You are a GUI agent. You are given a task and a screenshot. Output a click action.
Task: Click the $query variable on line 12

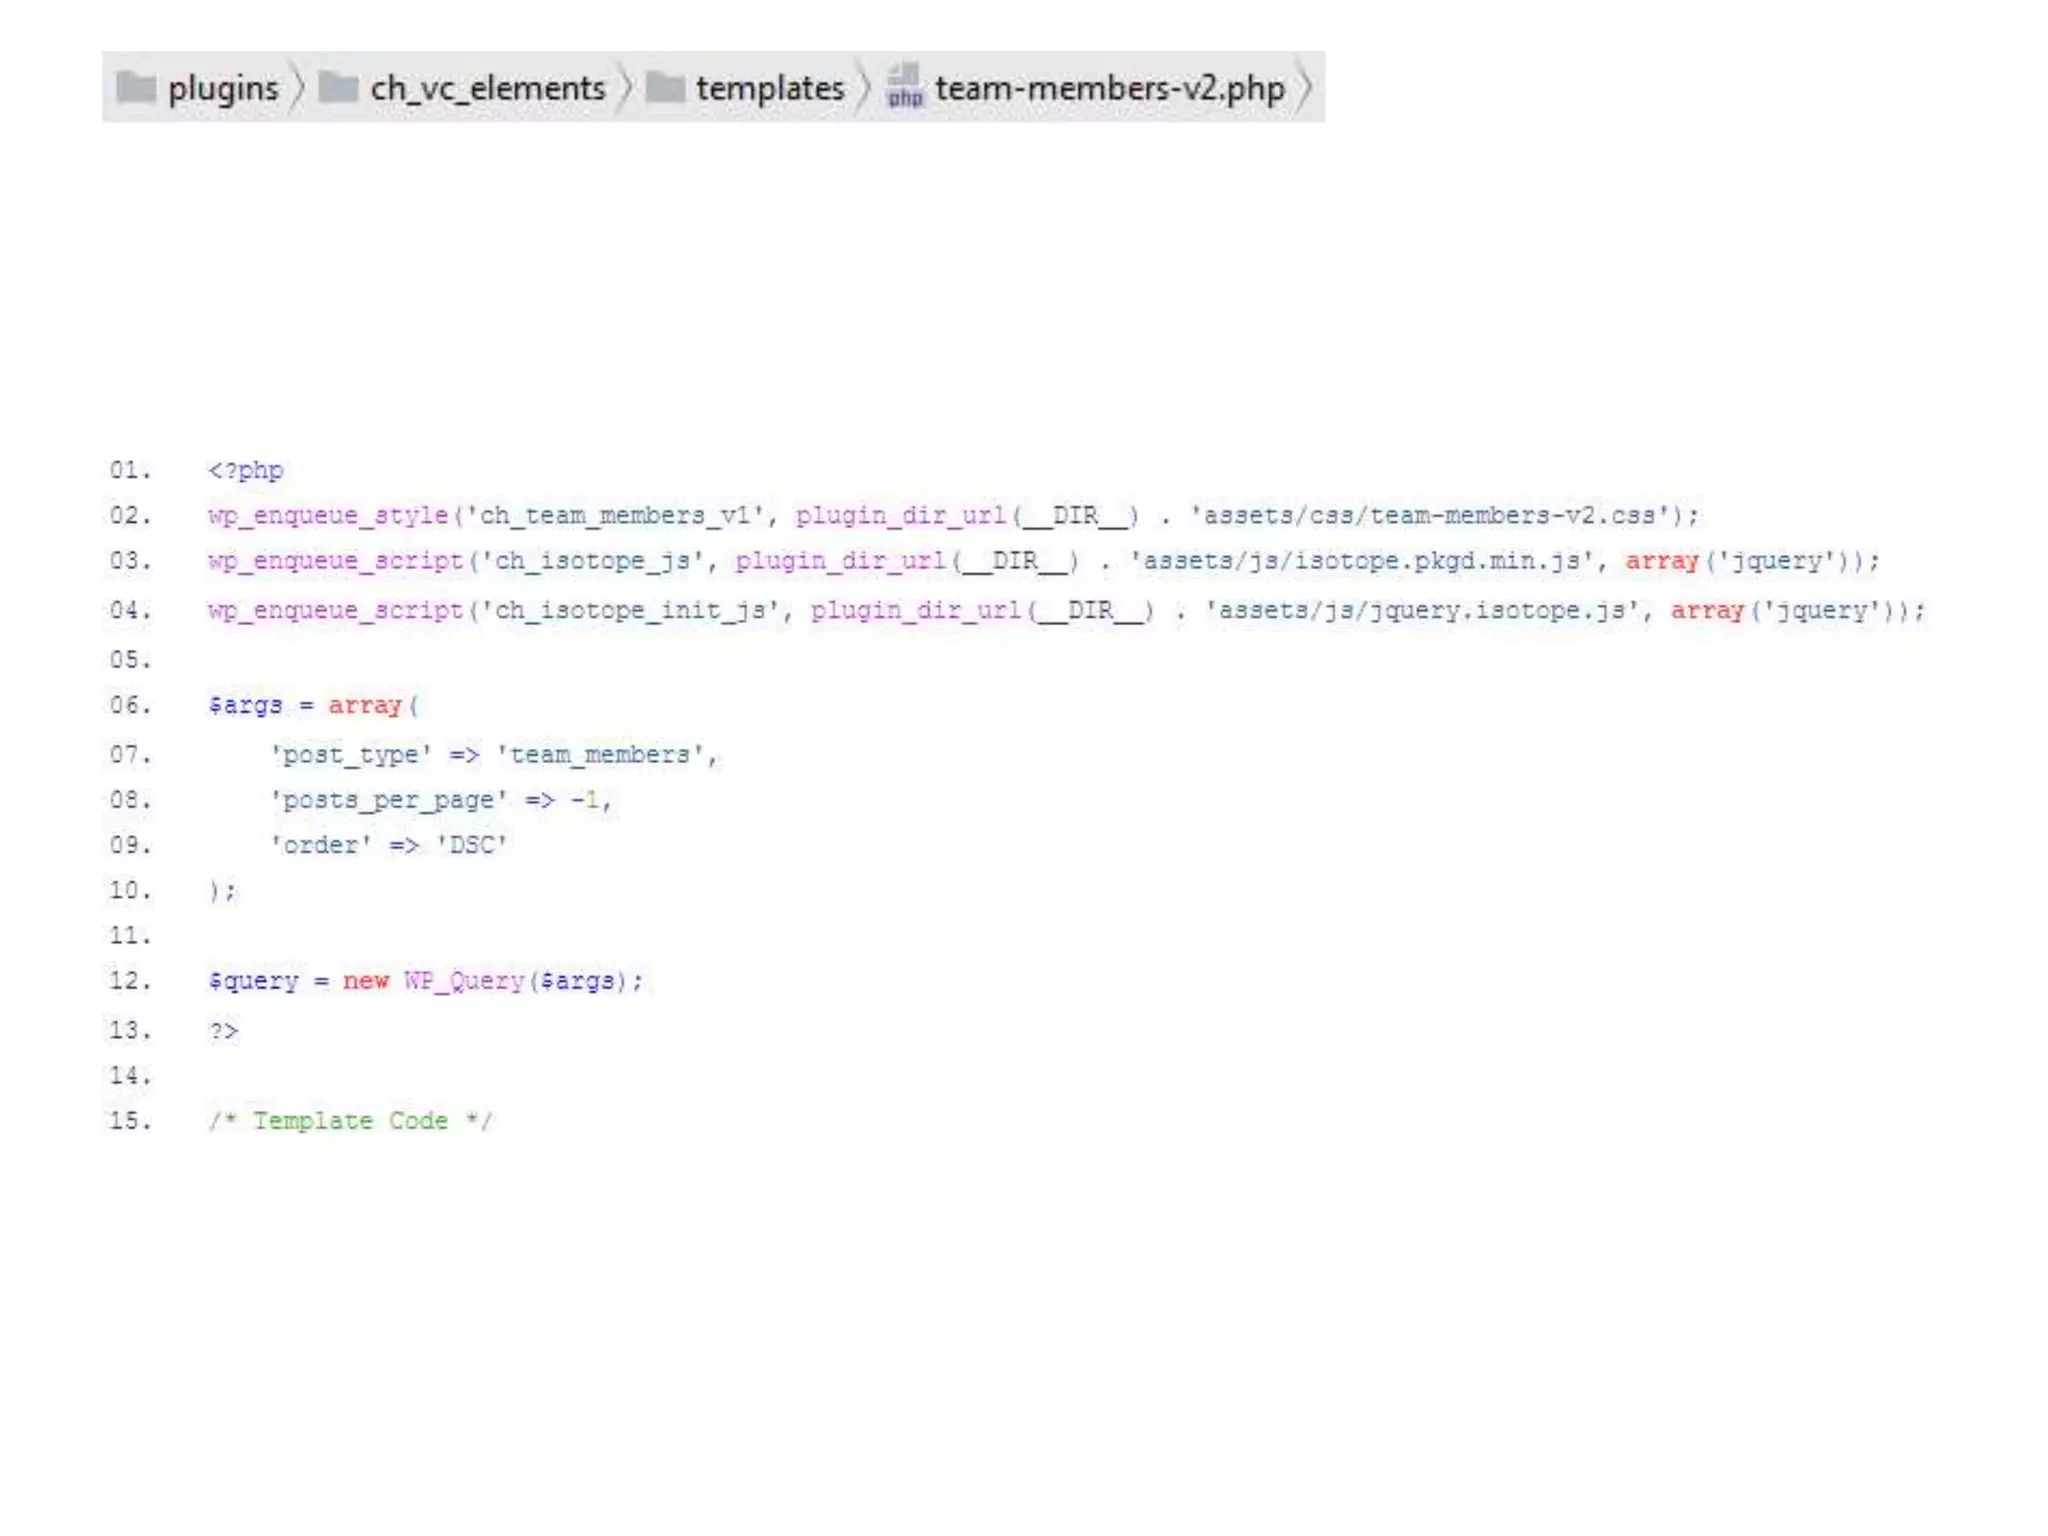pyautogui.click(x=253, y=981)
